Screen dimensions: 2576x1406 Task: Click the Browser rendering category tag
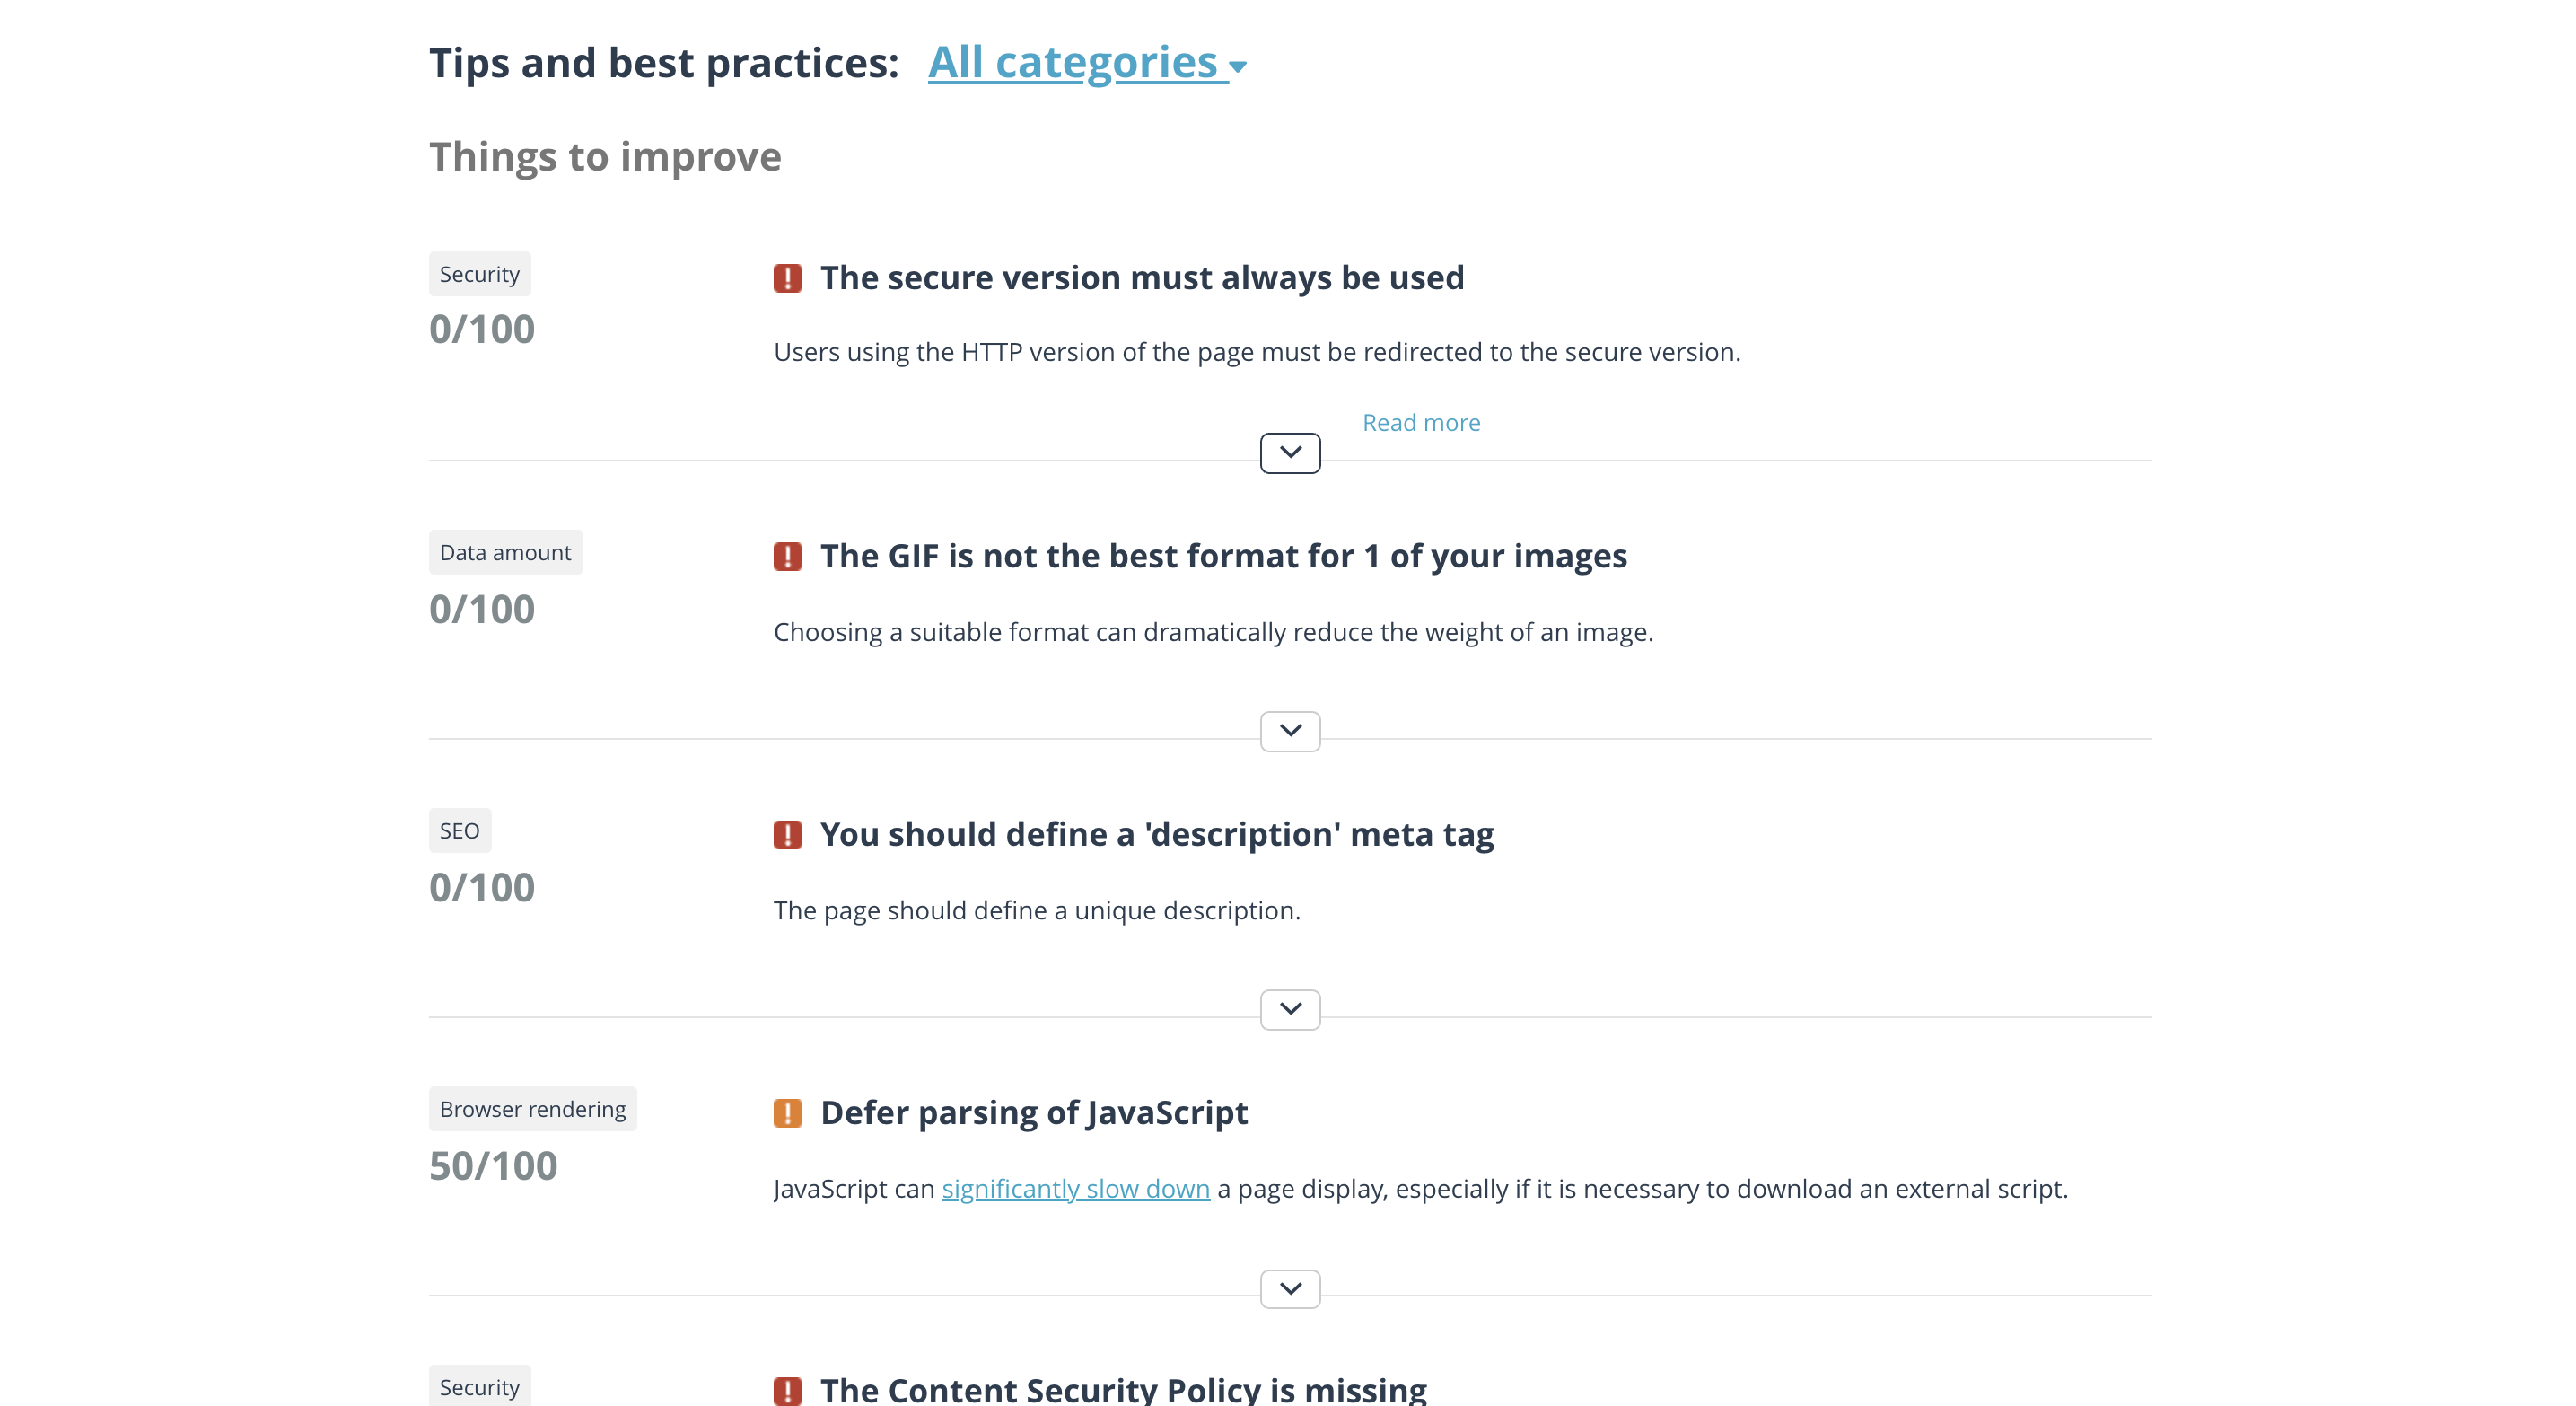(532, 1109)
